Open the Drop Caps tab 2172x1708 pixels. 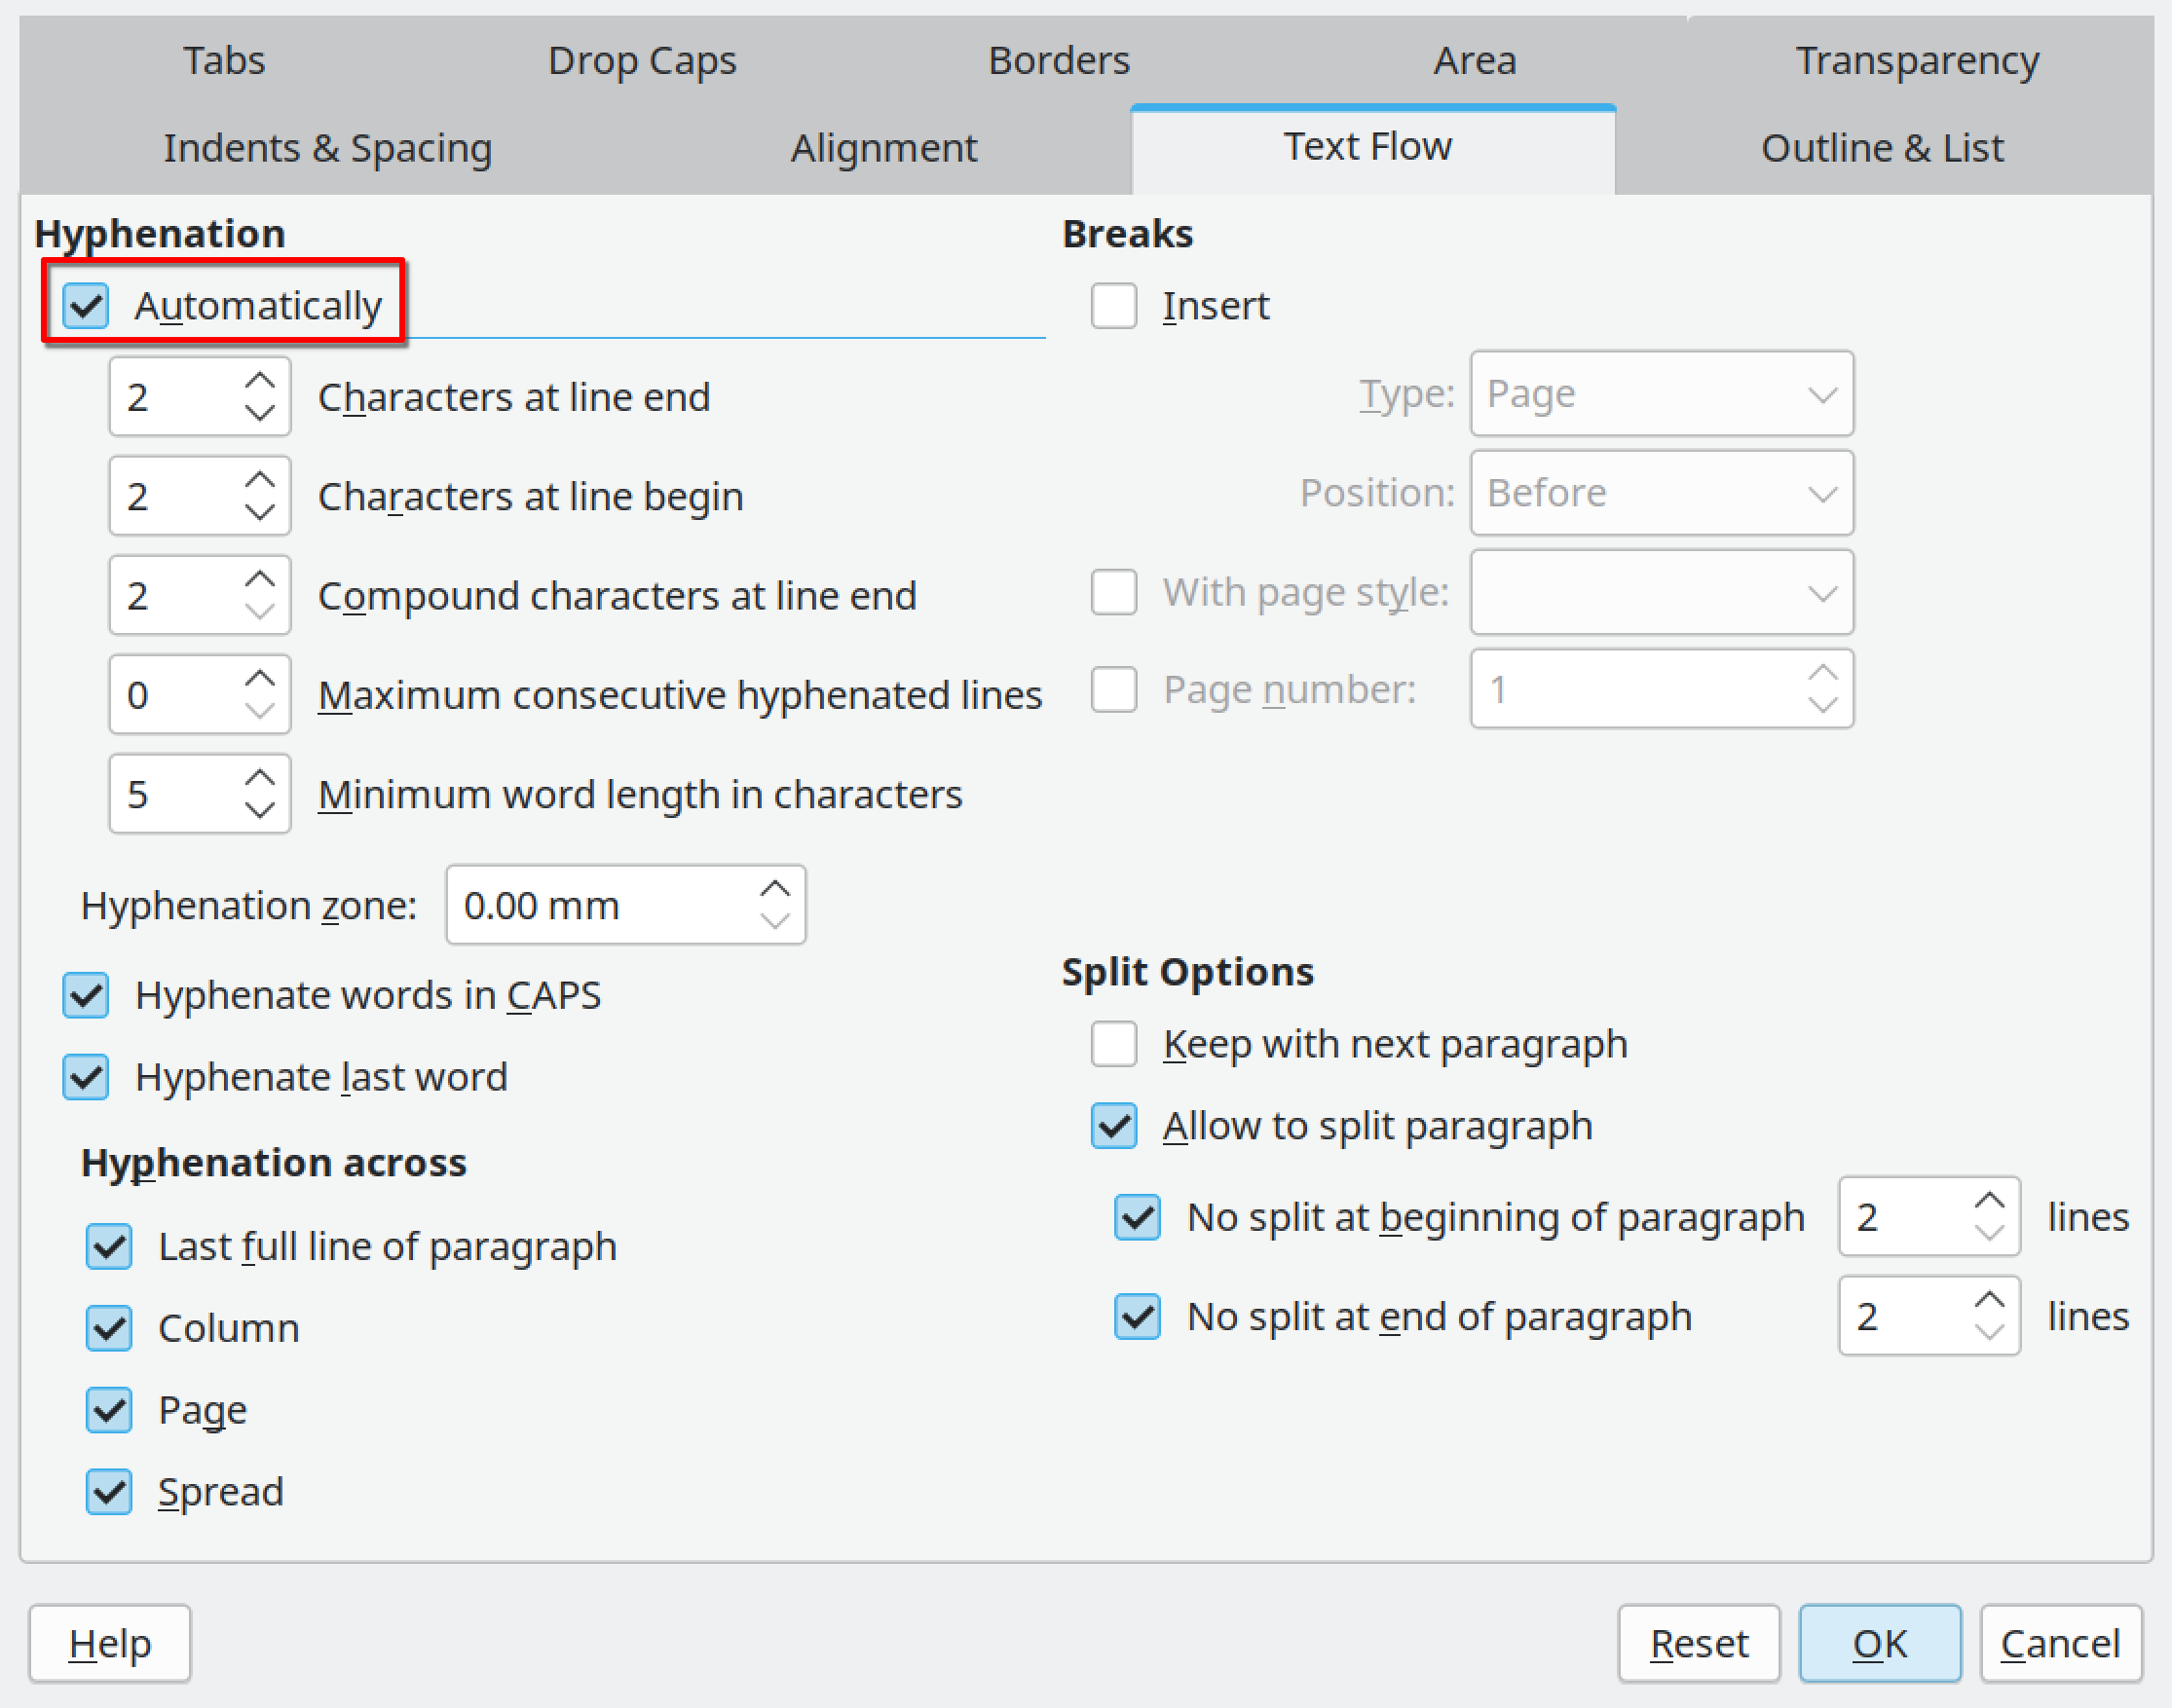(x=643, y=60)
